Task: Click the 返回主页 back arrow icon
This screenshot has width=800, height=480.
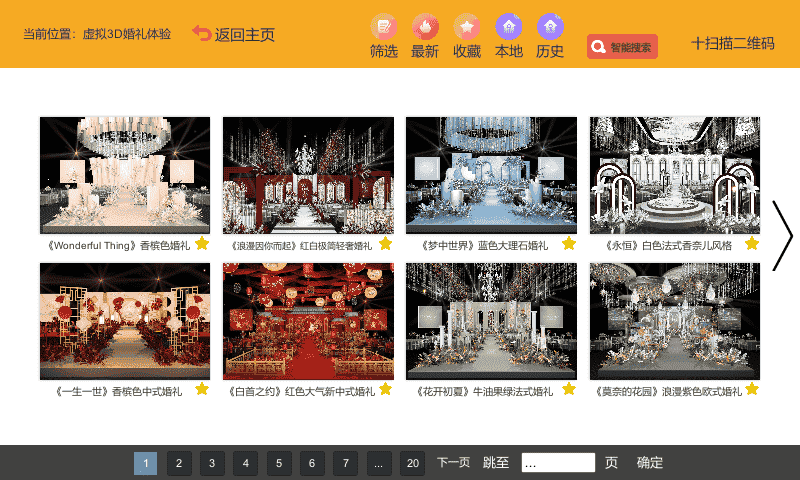Action: pyautogui.click(x=202, y=34)
